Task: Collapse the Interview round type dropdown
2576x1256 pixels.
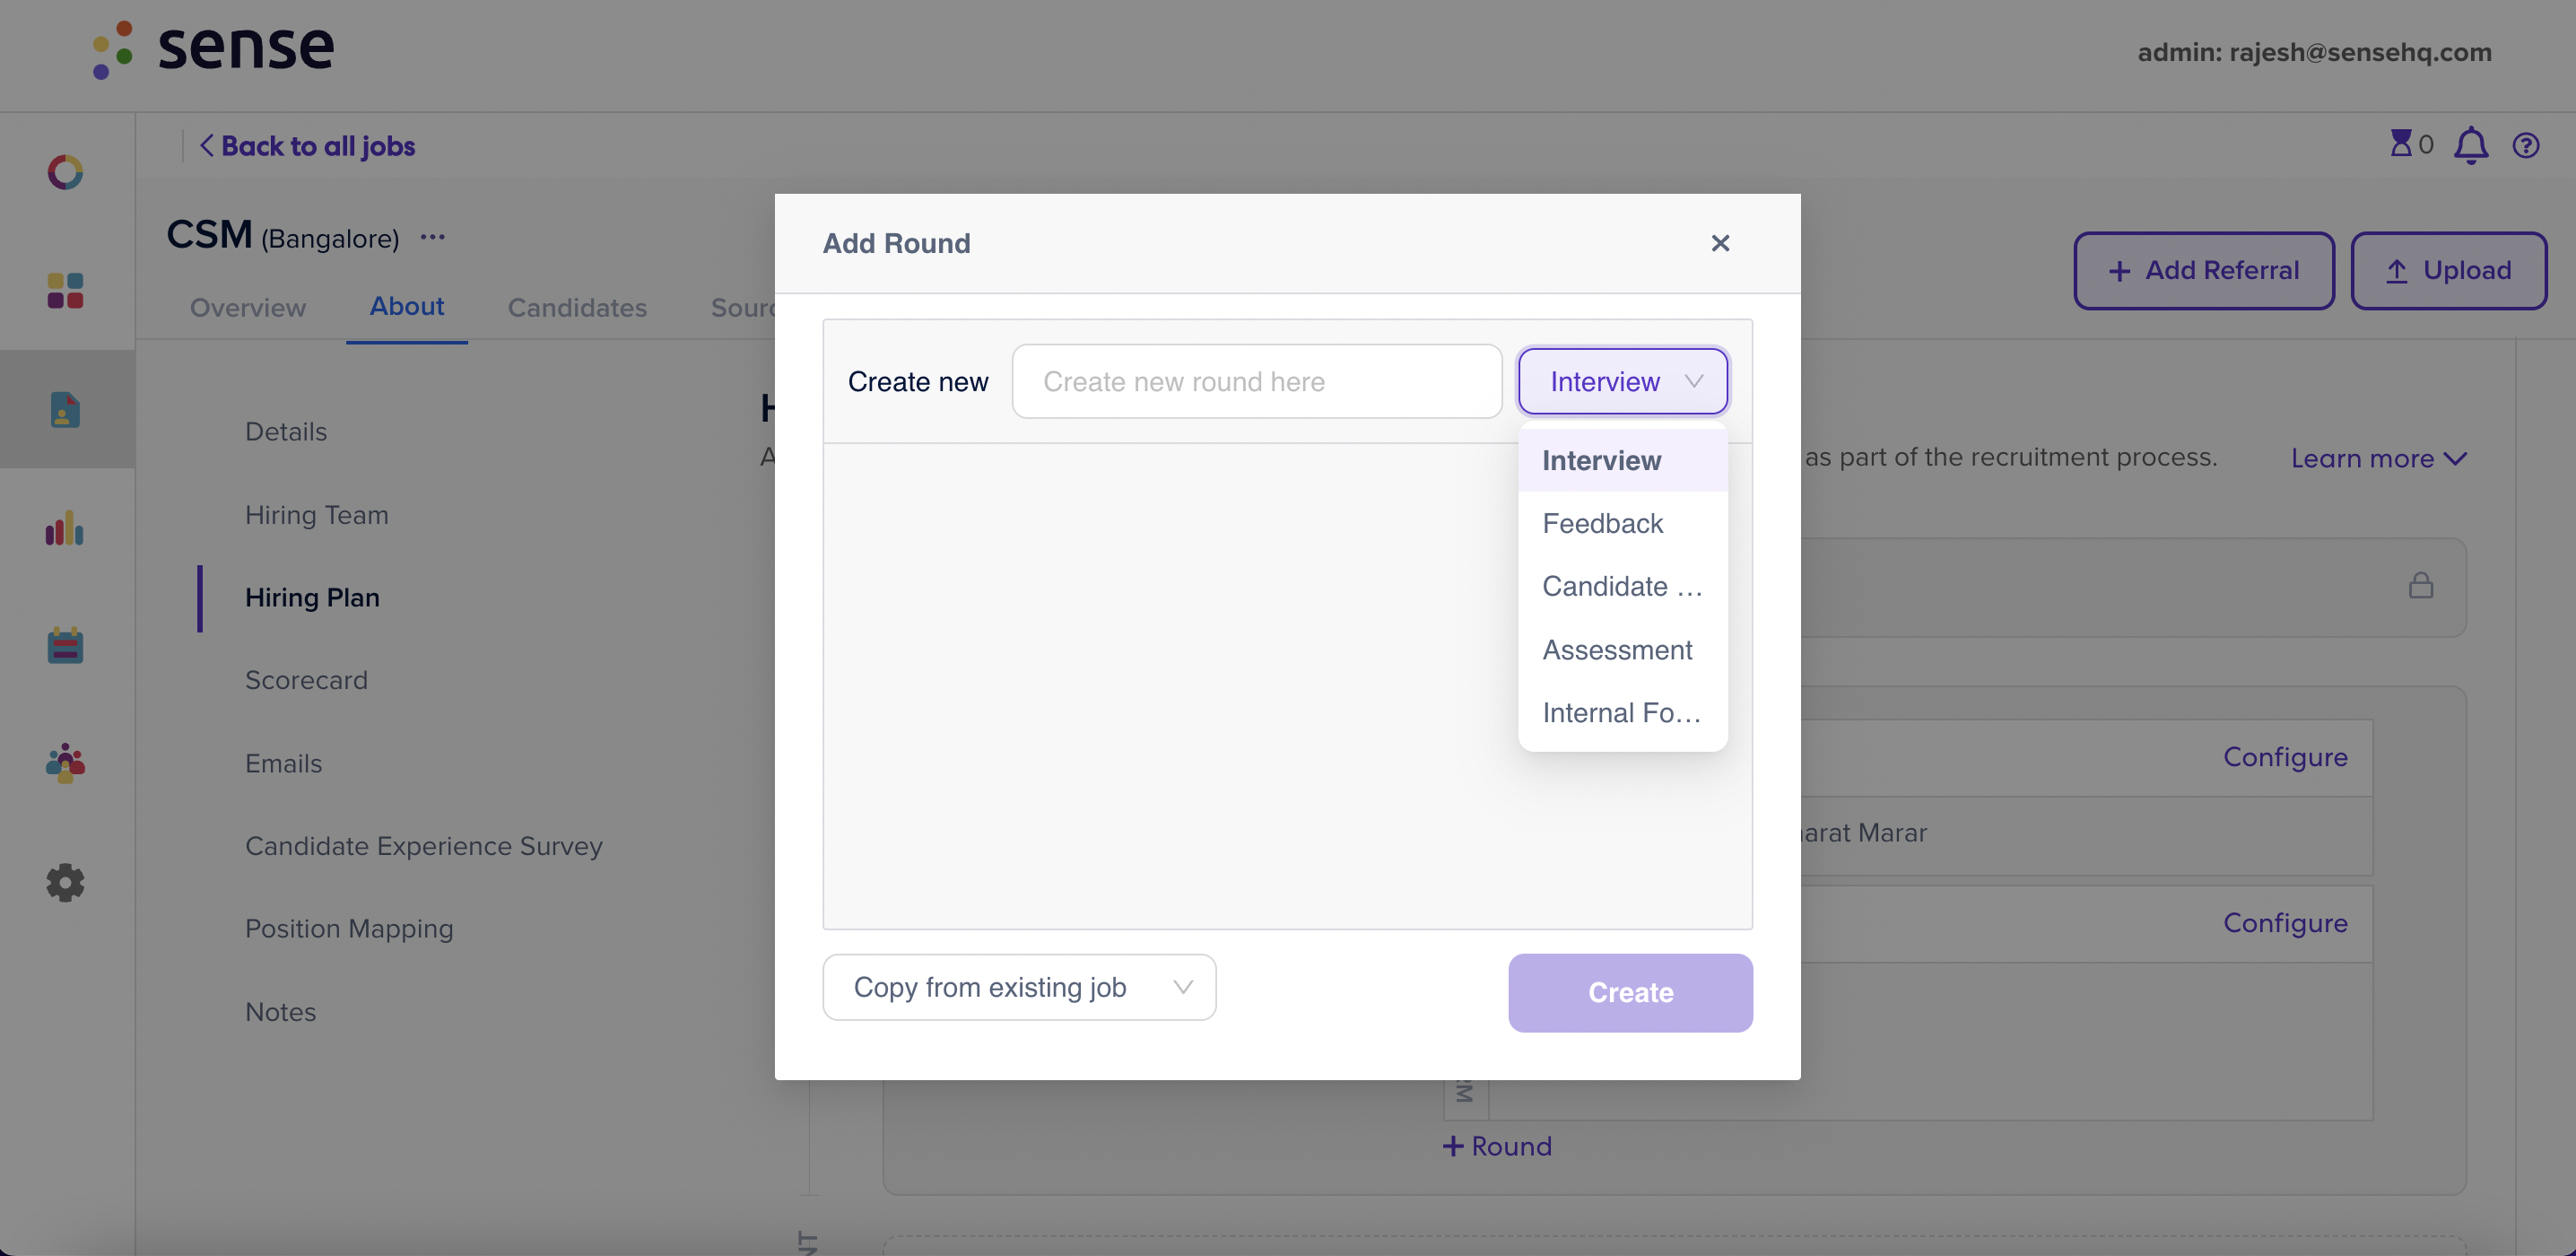Action: (1622, 381)
